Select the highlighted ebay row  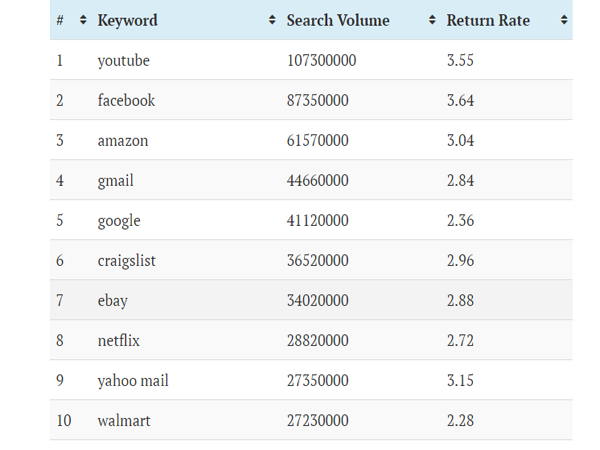[311, 300]
